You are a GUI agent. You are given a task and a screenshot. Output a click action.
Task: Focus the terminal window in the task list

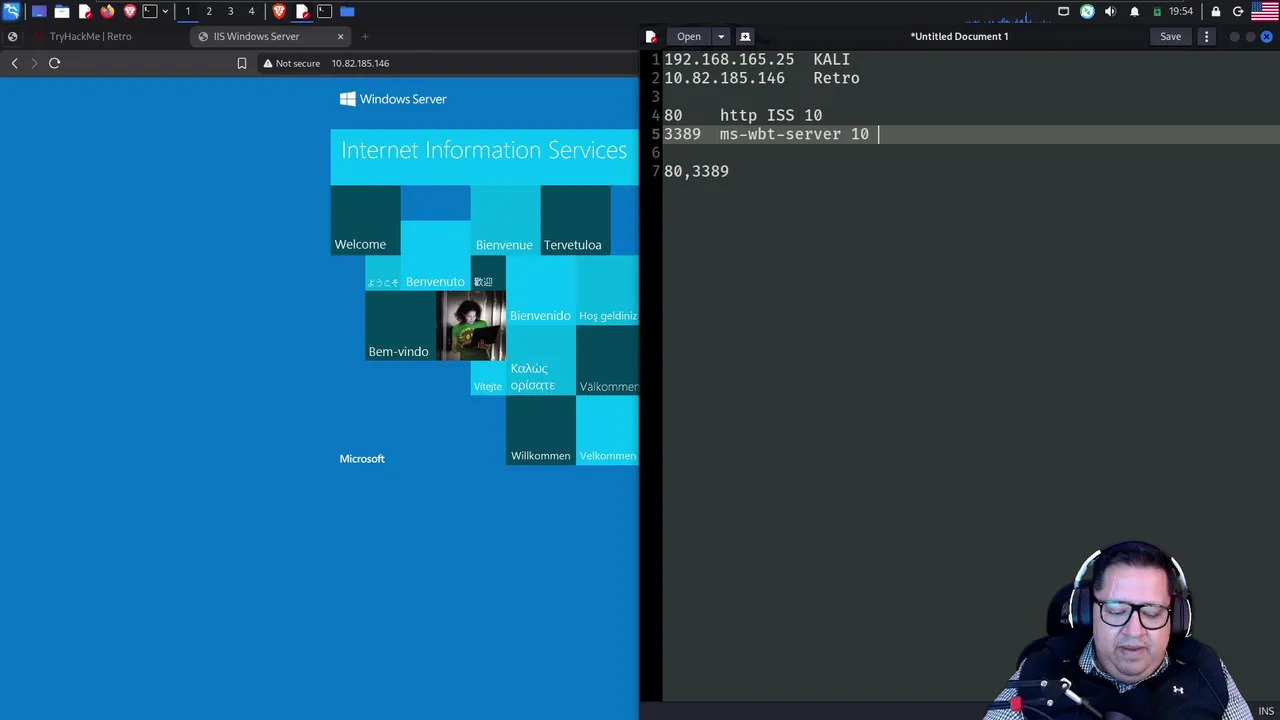coord(324,11)
